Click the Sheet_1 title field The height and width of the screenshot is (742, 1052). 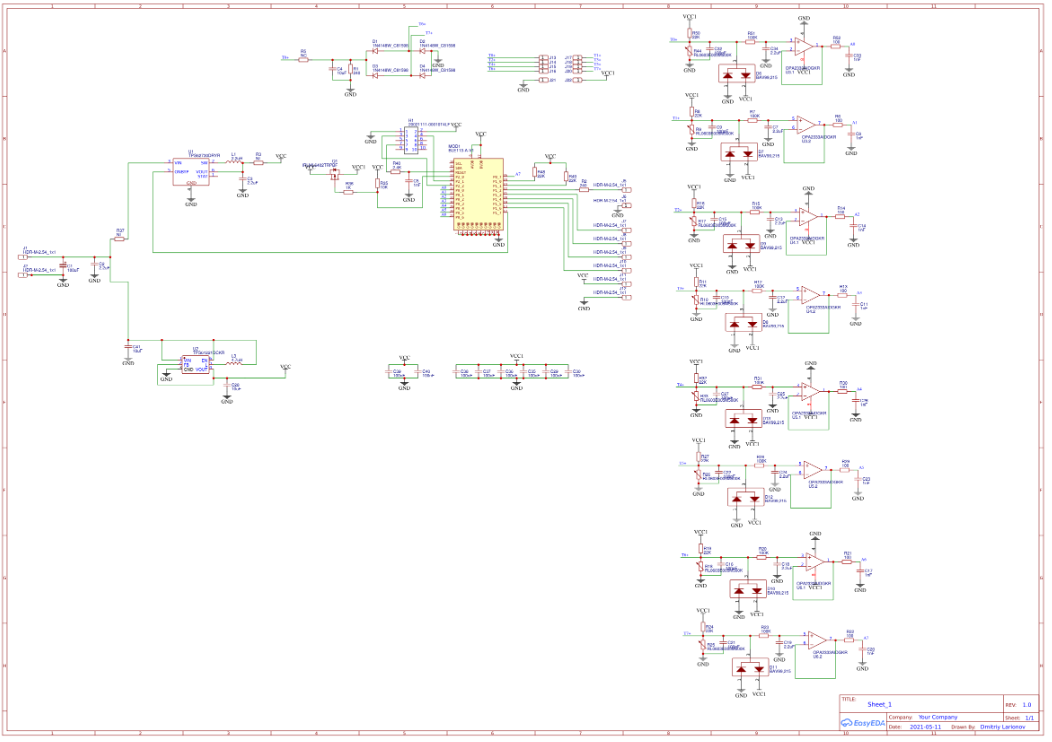pos(879,704)
